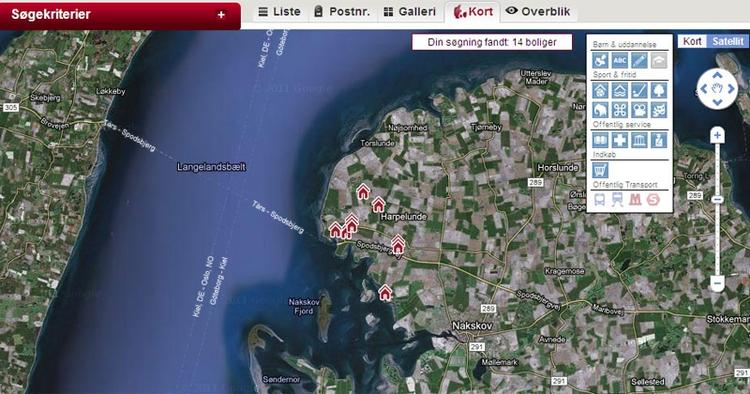Toggle parks with the tree icon
Screen dimensions: 750x394
tap(659, 90)
